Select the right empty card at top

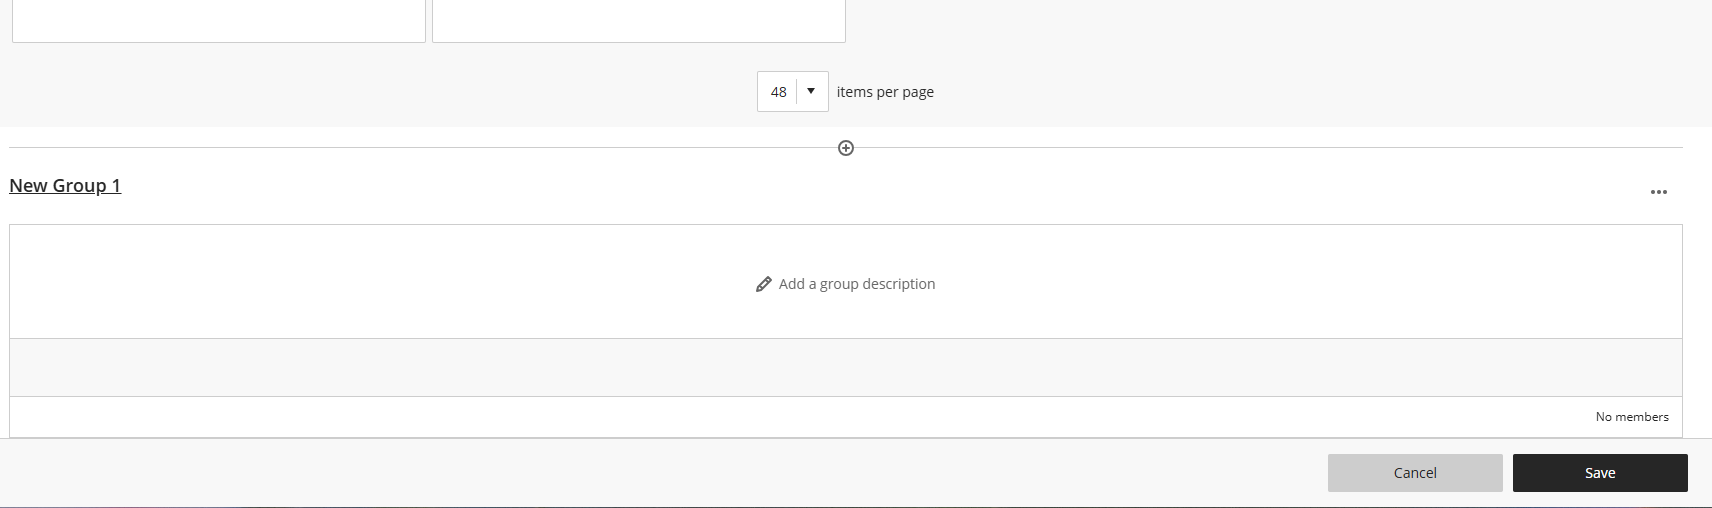coord(638,20)
